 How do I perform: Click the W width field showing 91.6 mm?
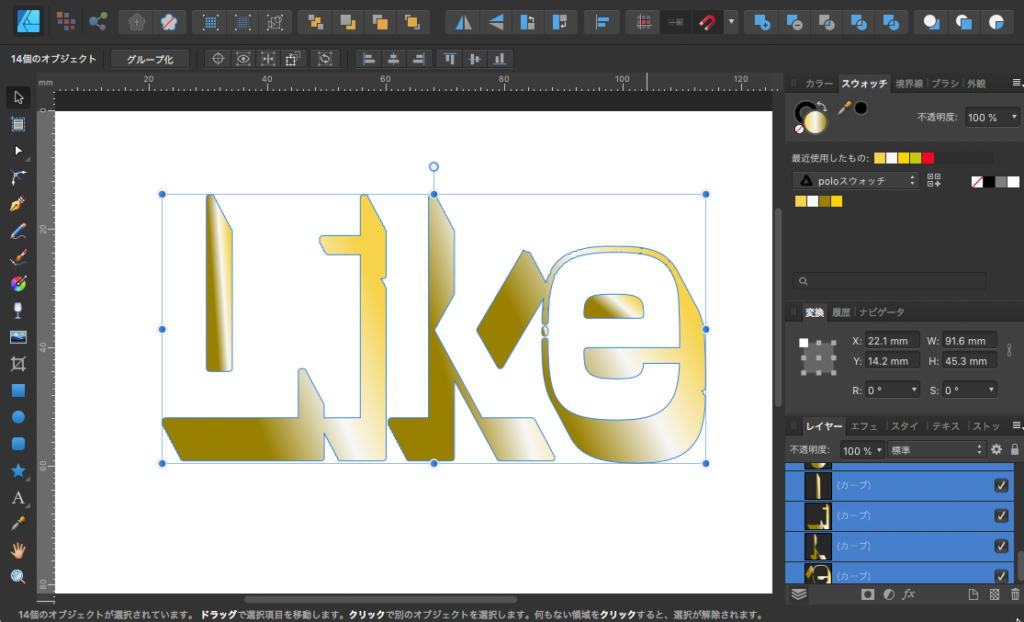click(968, 341)
